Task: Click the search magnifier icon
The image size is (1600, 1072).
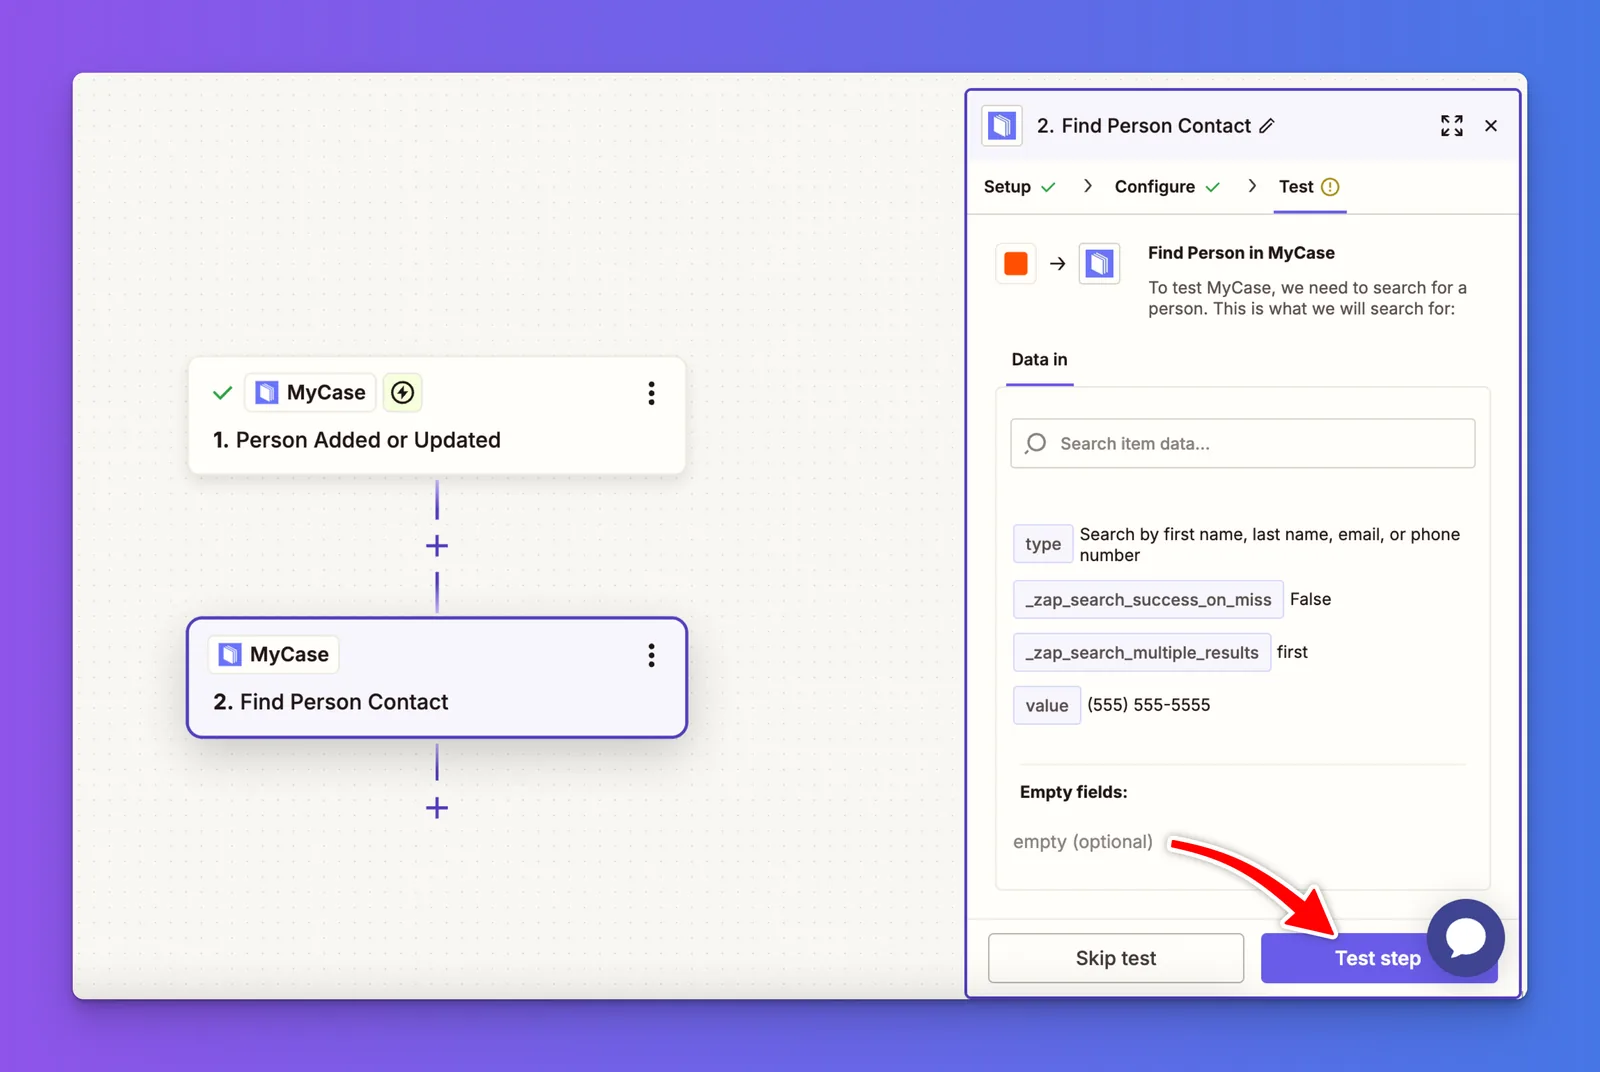Action: pos(1036,443)
